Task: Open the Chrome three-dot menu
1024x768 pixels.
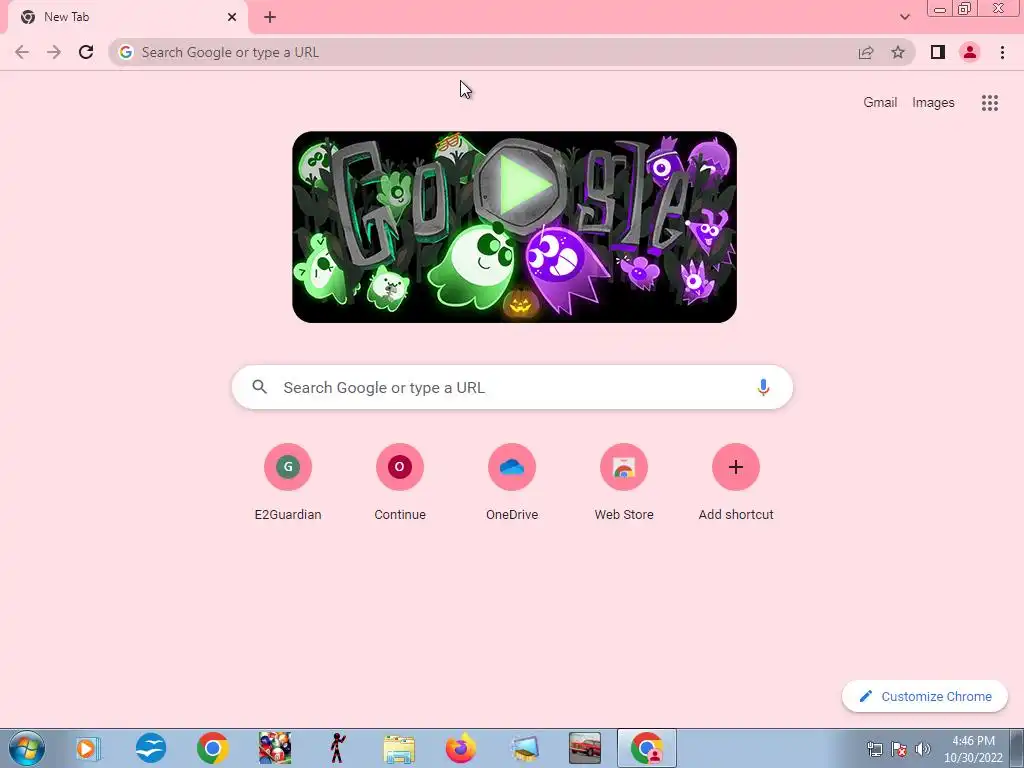Action: coord(1002,52)
